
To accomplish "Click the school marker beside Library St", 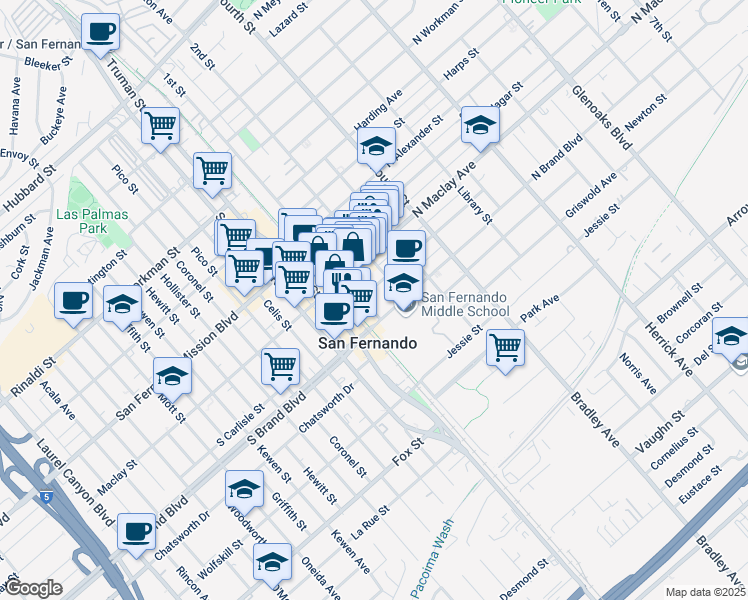I will [x=480, y=126].
